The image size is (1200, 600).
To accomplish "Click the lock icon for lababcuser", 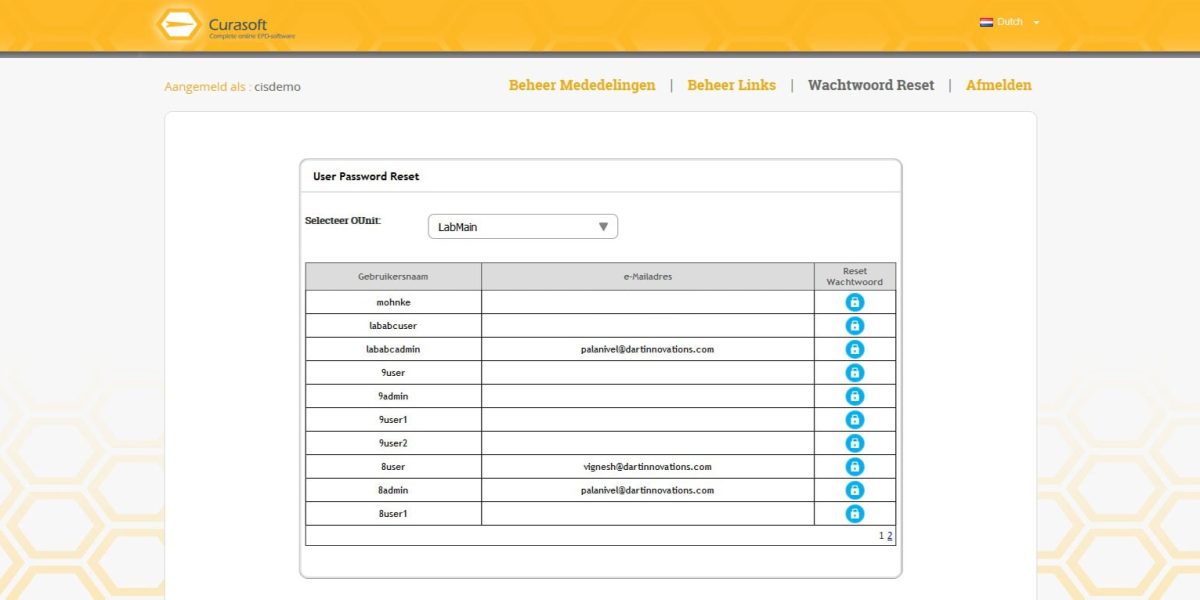I will pos(855,325).
